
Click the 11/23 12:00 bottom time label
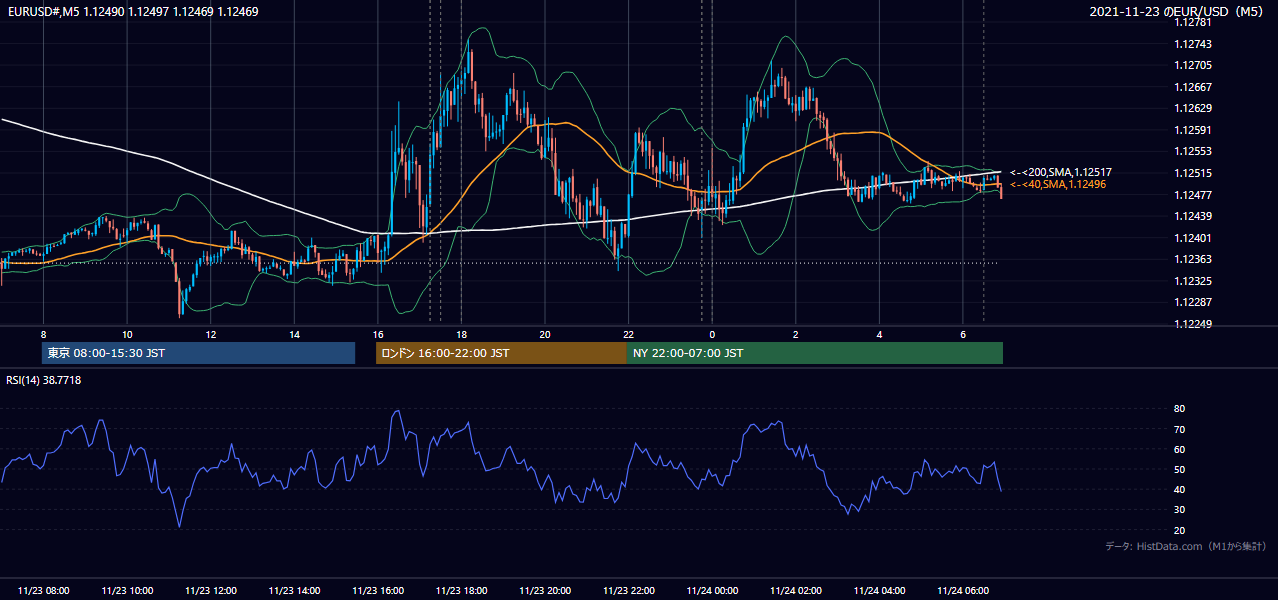[211, 591]
